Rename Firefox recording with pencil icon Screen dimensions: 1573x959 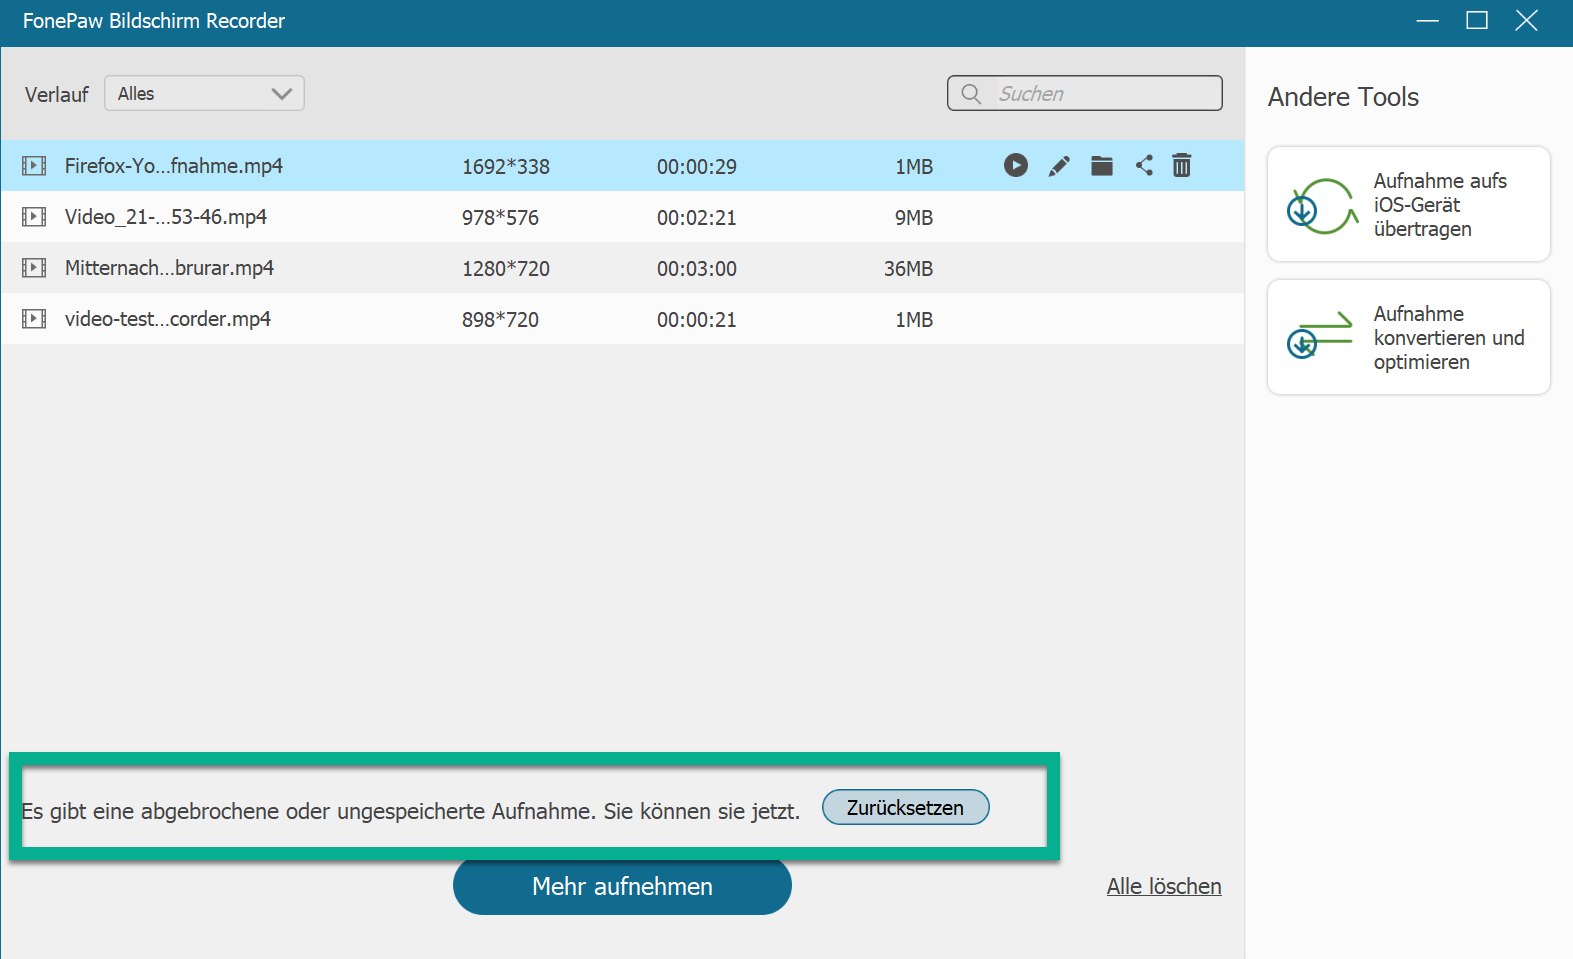tap(1059, 166)
